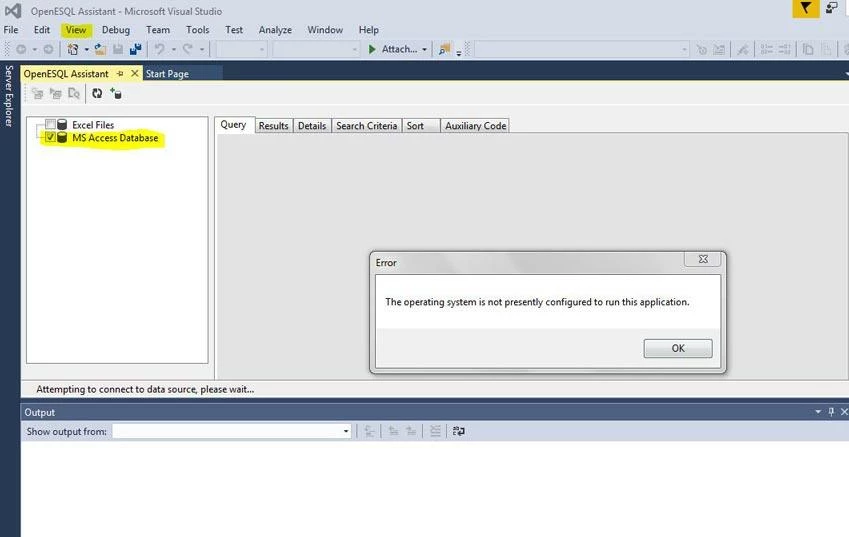Click the Navigate Backward toolbar icon
Image resolution: width=849 pixels, height=537 pixels.
[21, 49]
